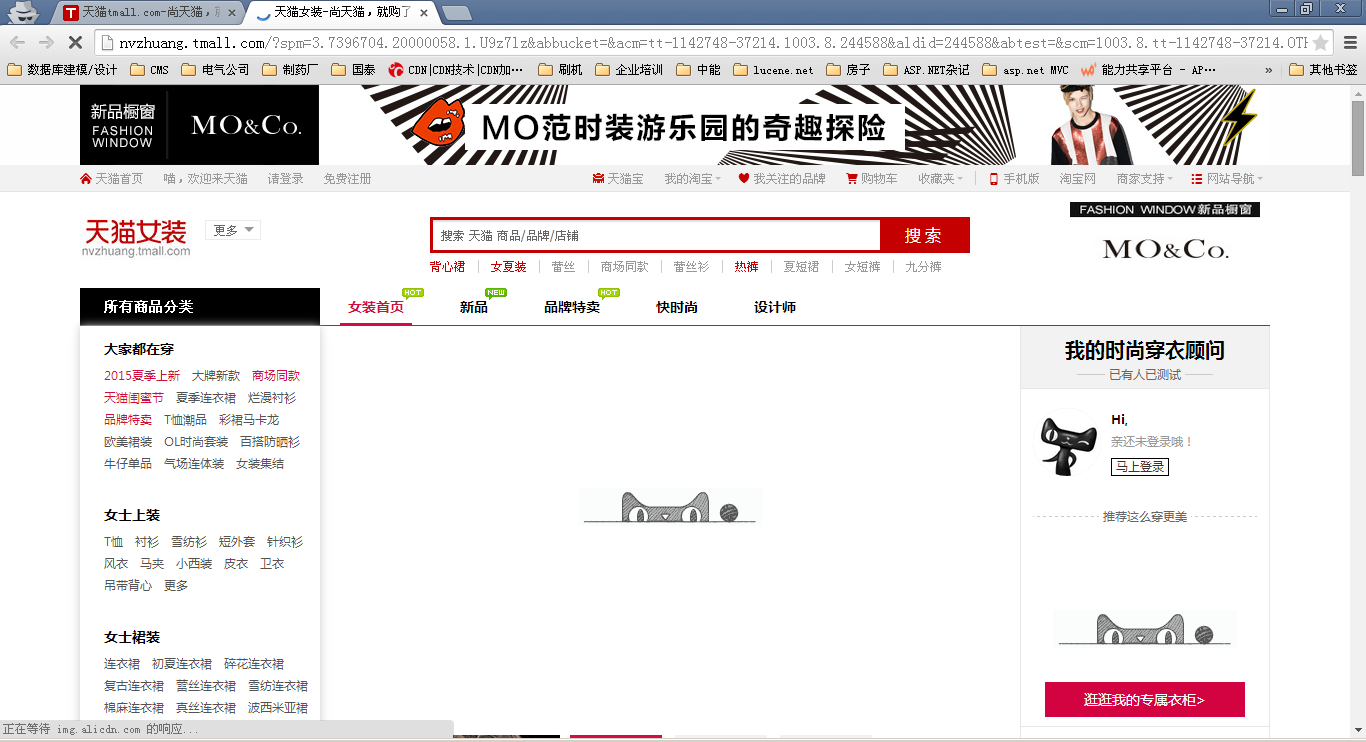Click 背心裙 hot search keyword
The width and height of the screenshot is (1366, 742).
[x=447, y=267]
